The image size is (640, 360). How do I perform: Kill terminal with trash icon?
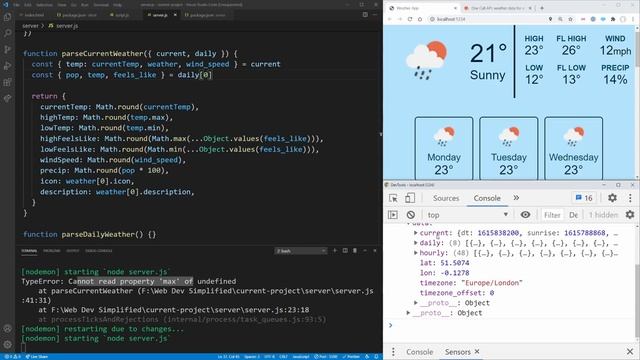(355, 251)
